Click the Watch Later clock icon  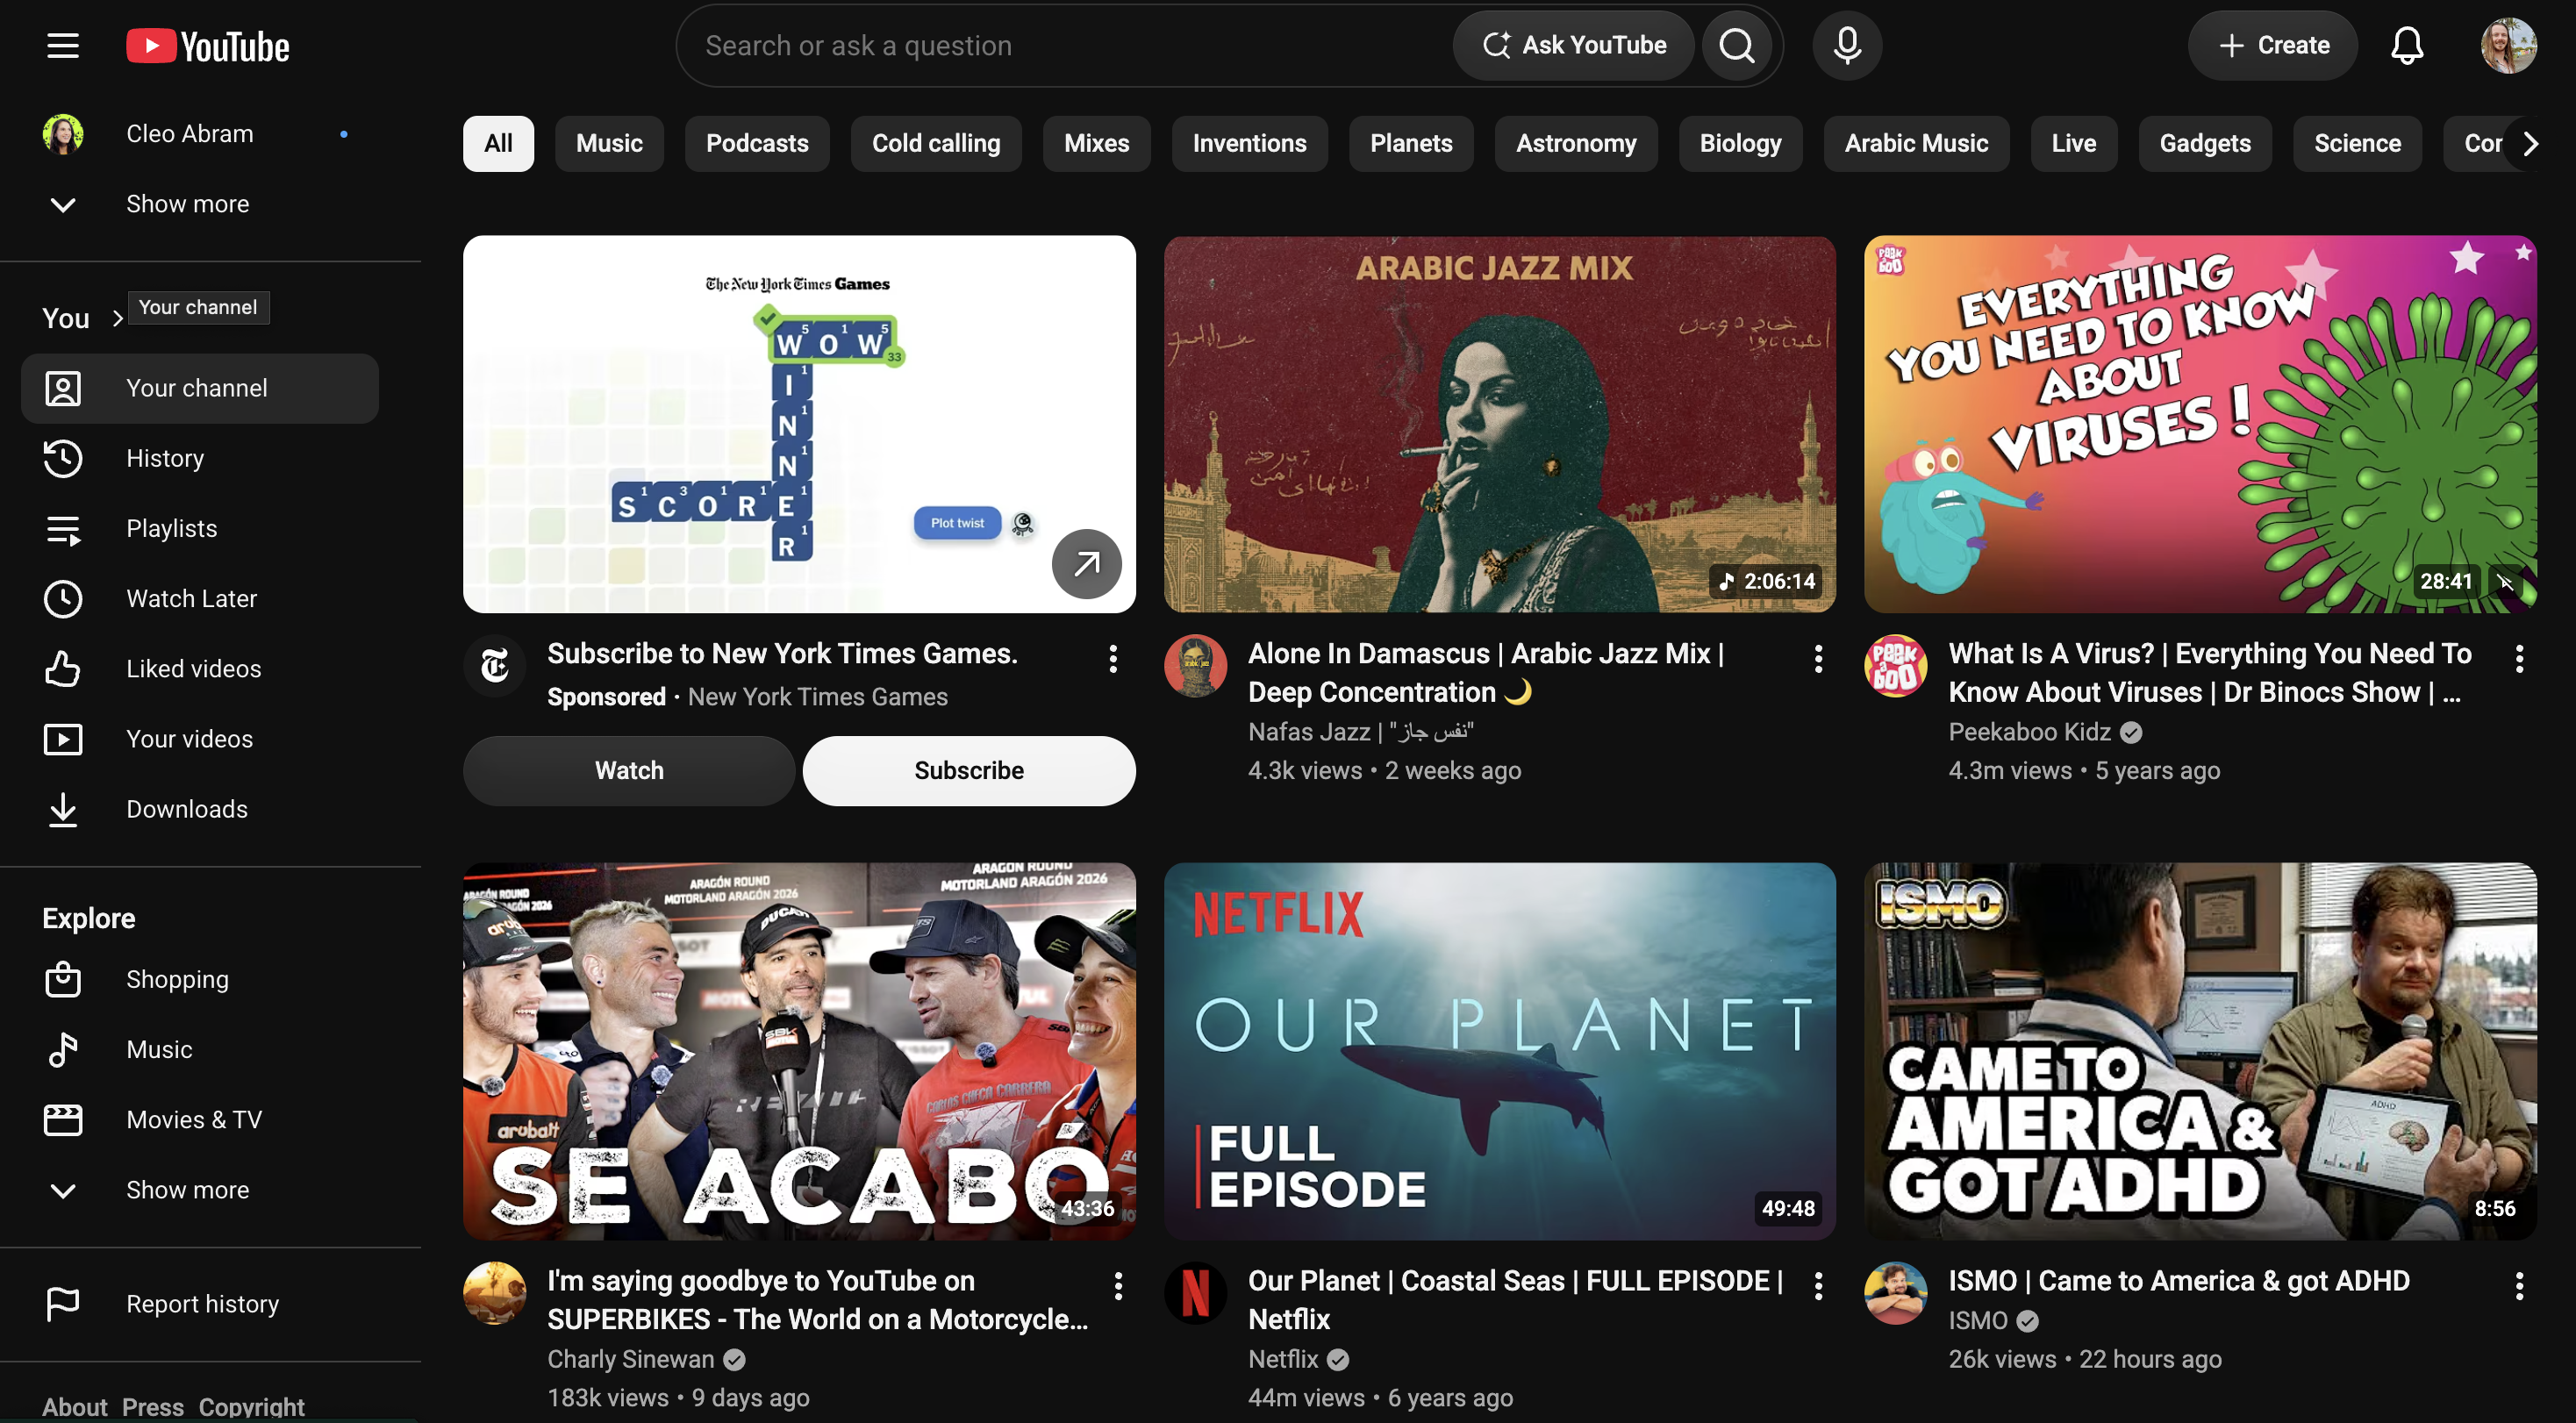(x=63, y=599)
